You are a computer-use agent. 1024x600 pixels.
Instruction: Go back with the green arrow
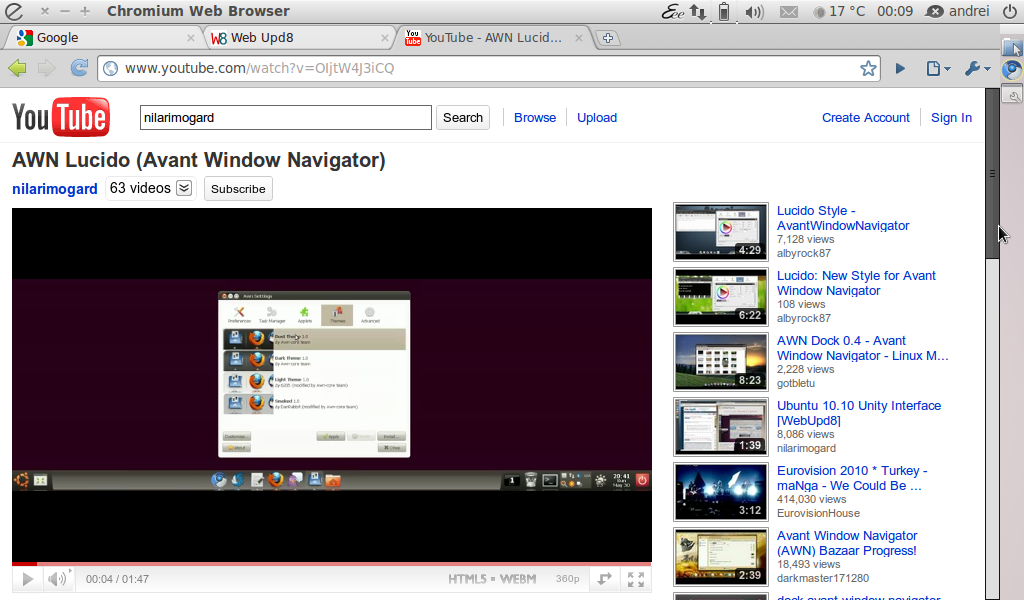(x=18, y=68)
